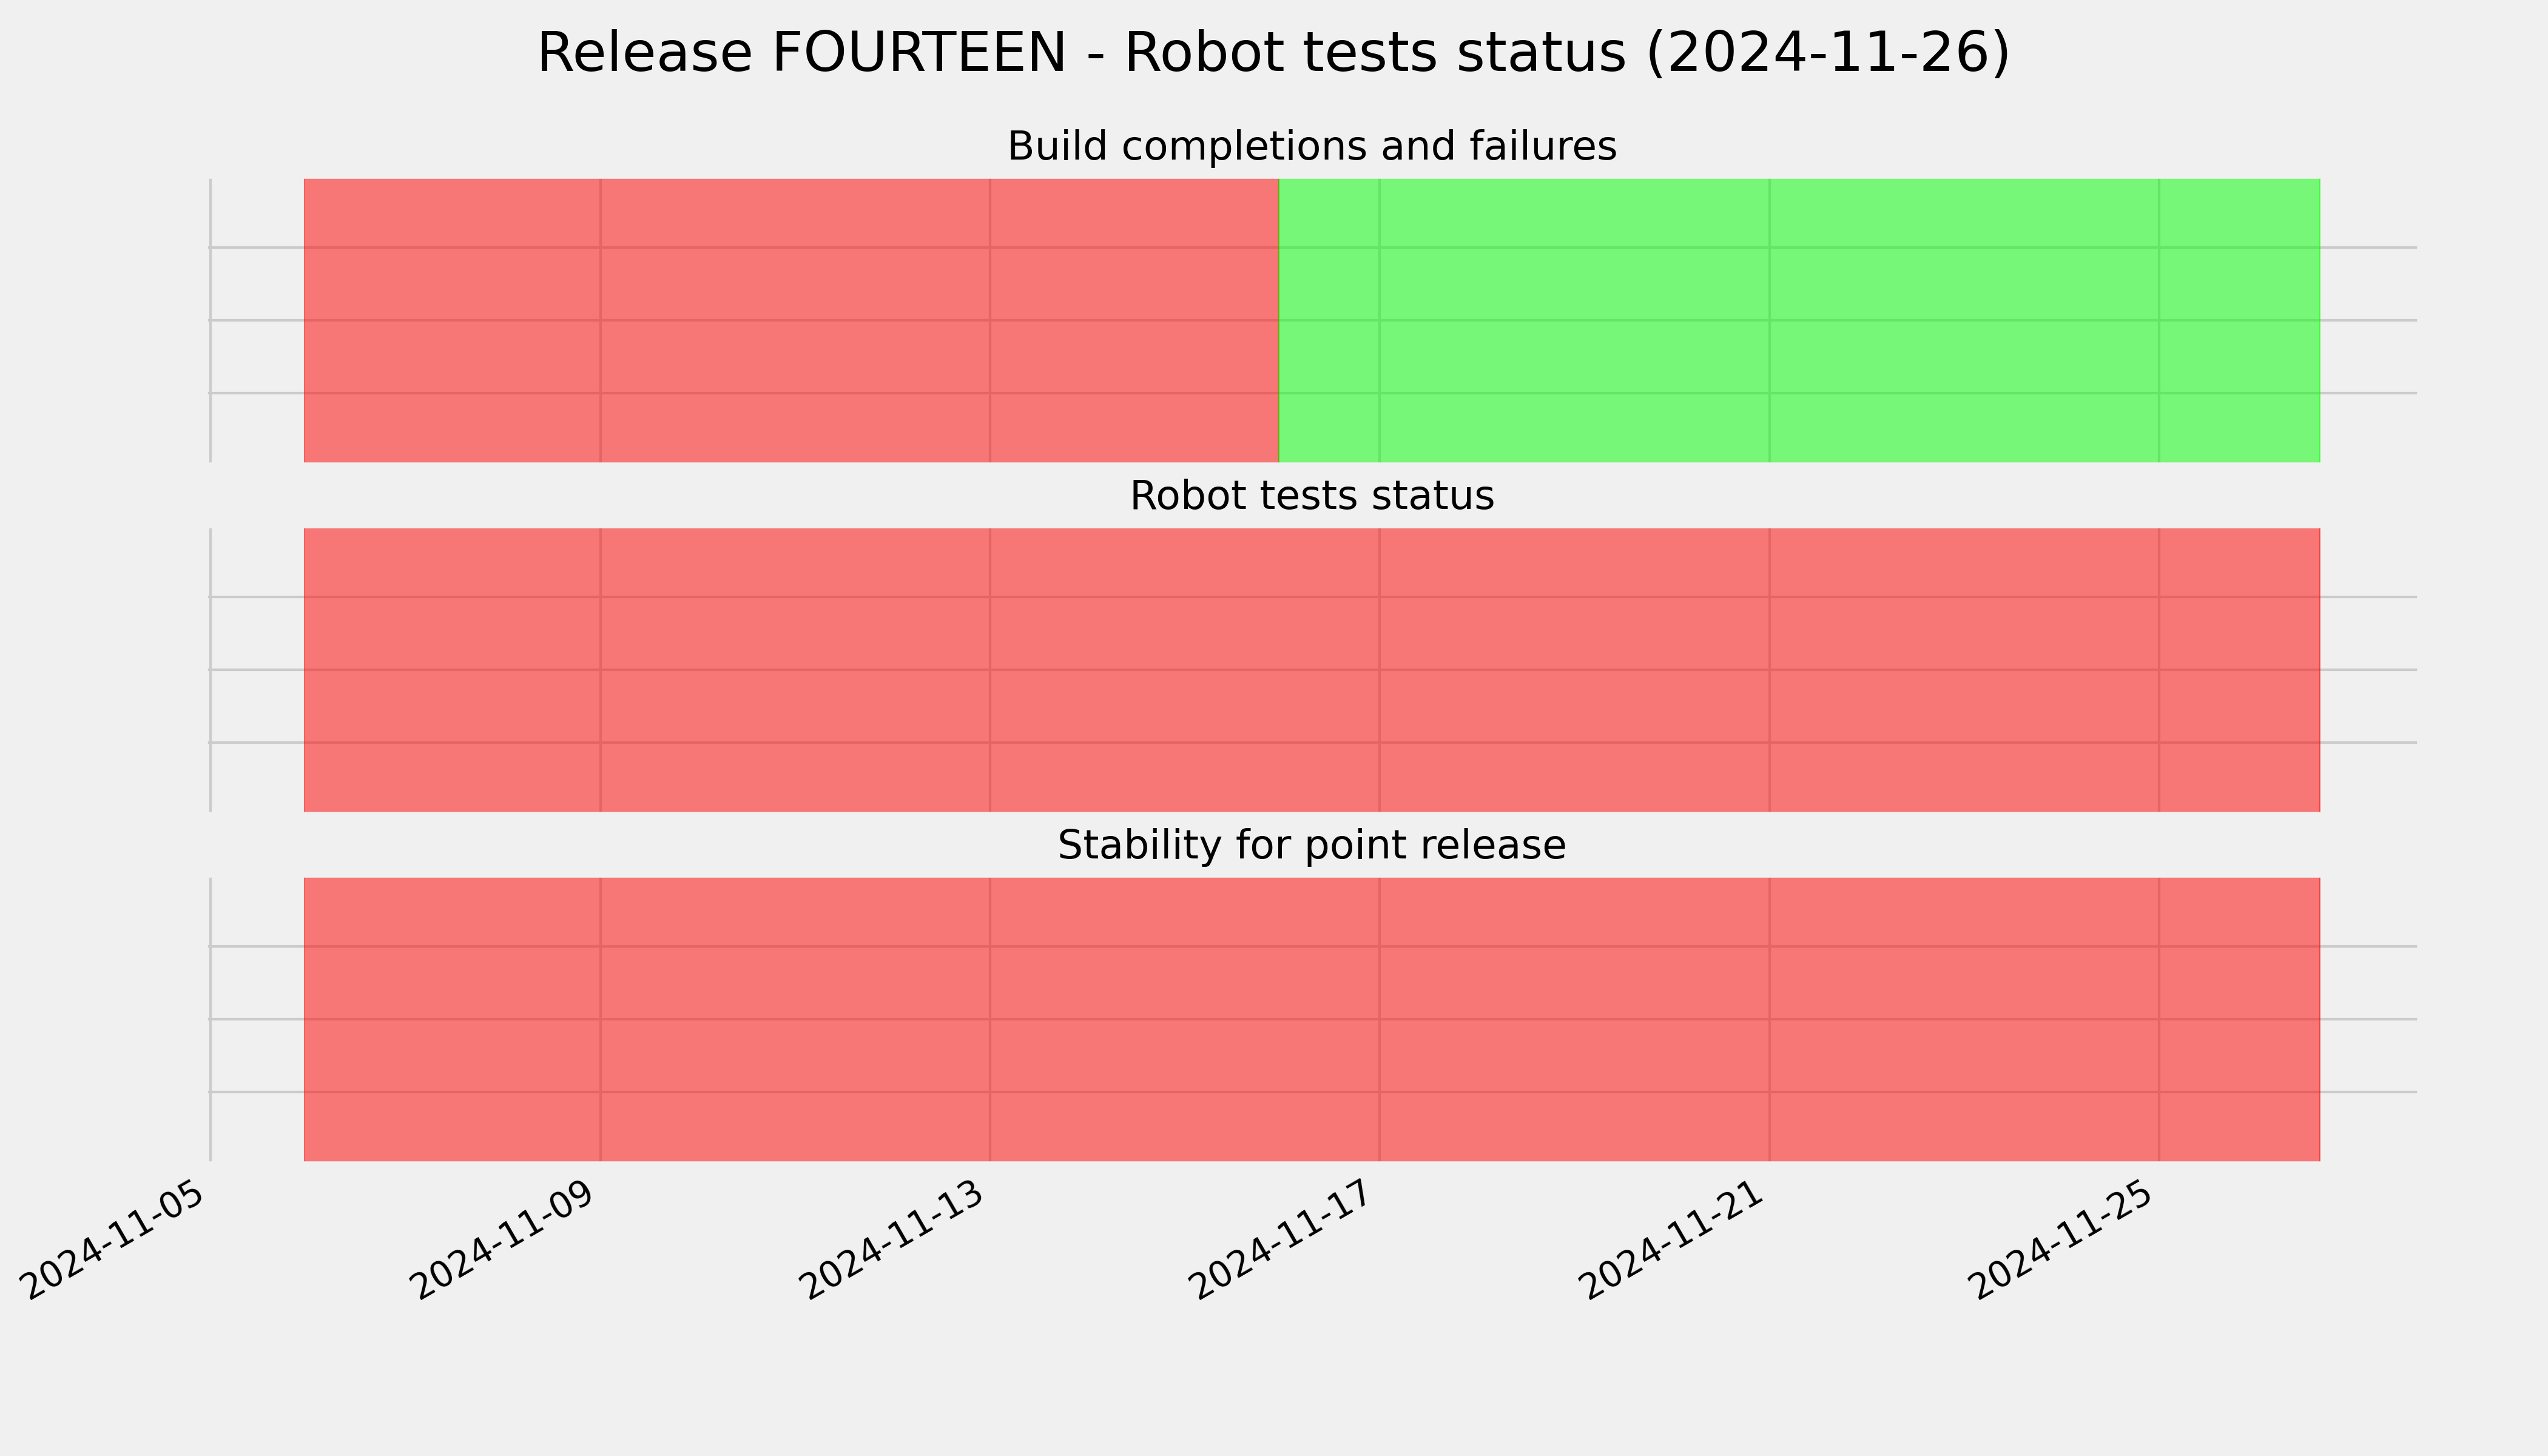Click the 2024-11-13 gridline in Robot tests chart
The image size is (2548, 1456).
(990, 670)
